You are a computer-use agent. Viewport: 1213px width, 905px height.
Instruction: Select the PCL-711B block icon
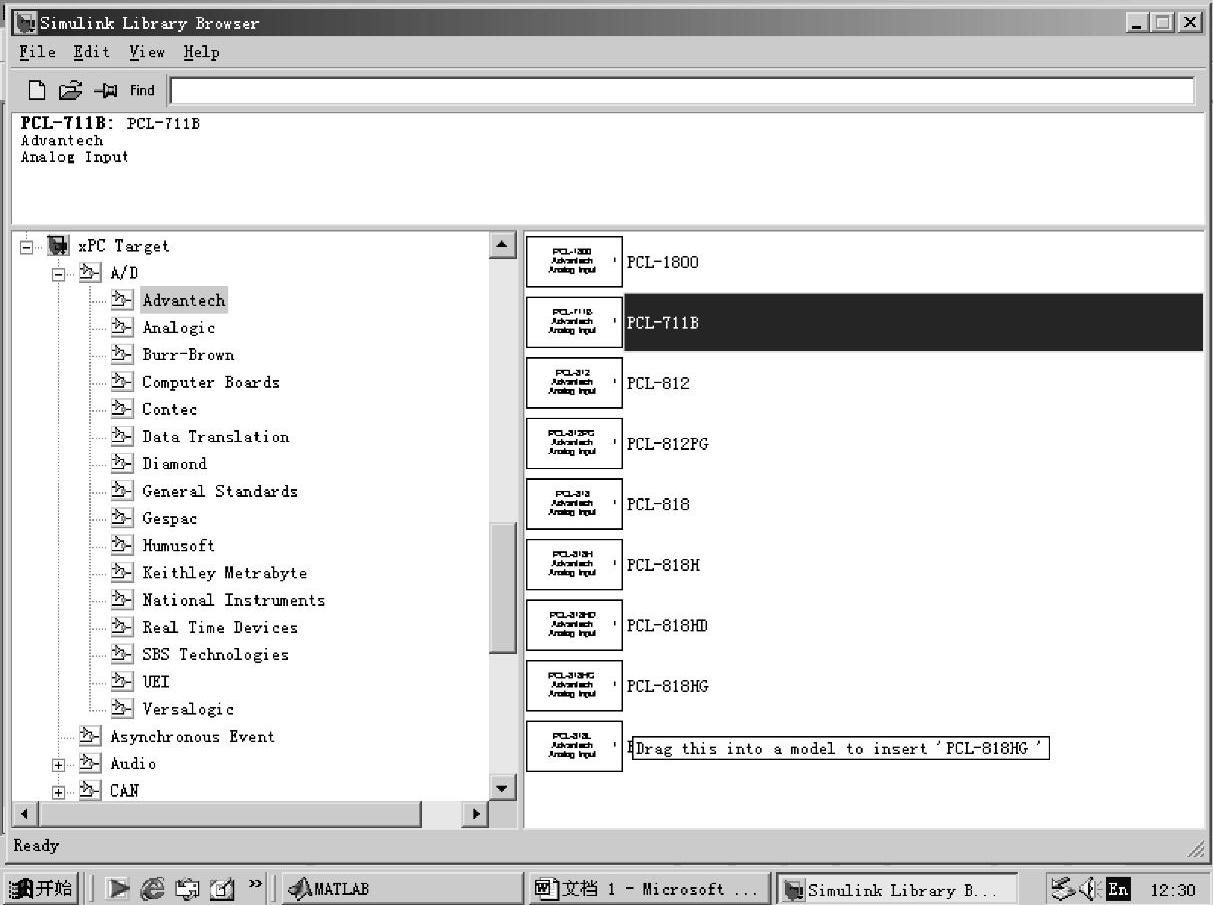point(574,322)
